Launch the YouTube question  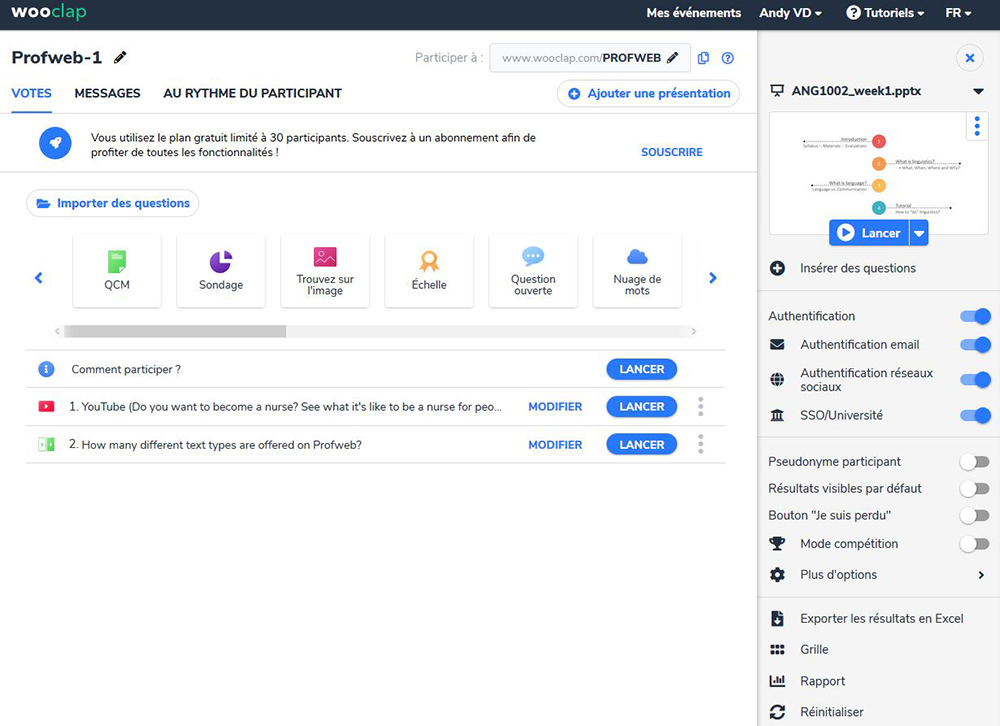(x=642, y=406)
